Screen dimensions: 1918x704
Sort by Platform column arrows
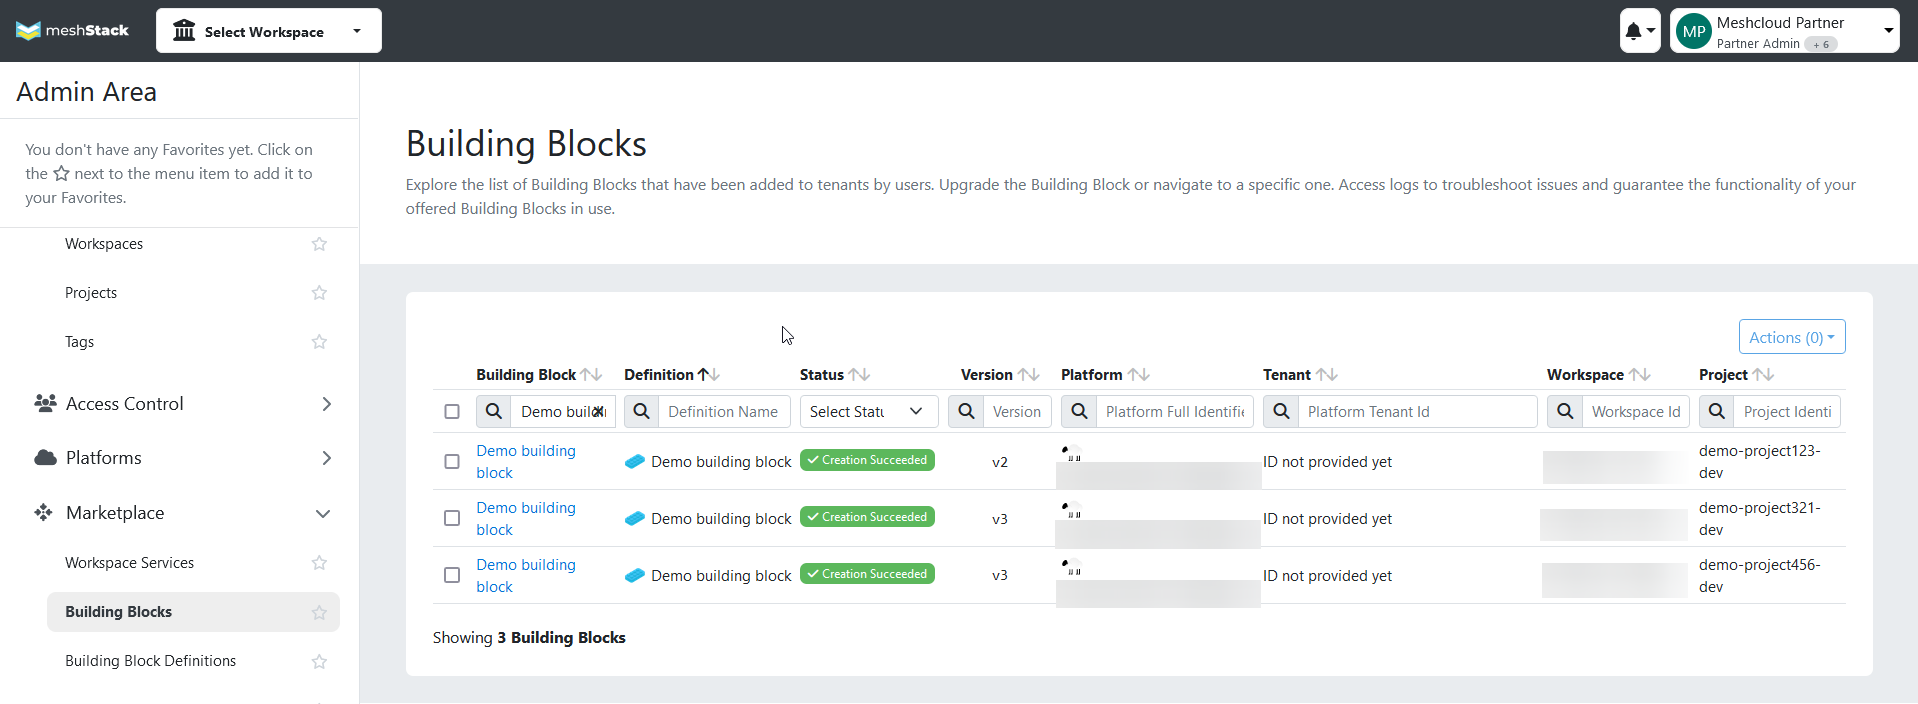[1138, 374]
